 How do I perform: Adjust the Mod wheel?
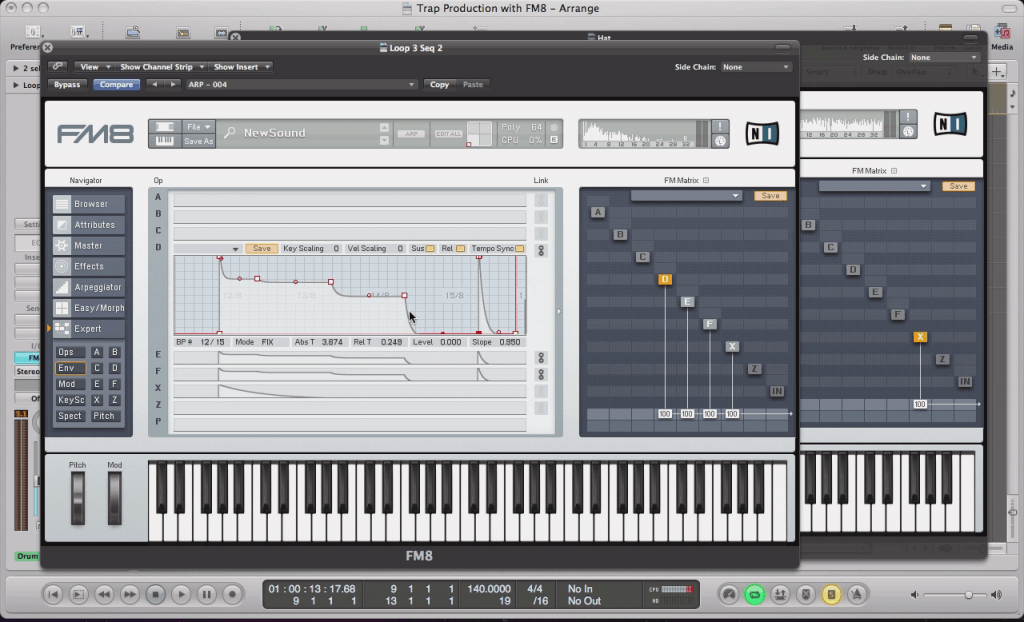[x=115, y=498]
